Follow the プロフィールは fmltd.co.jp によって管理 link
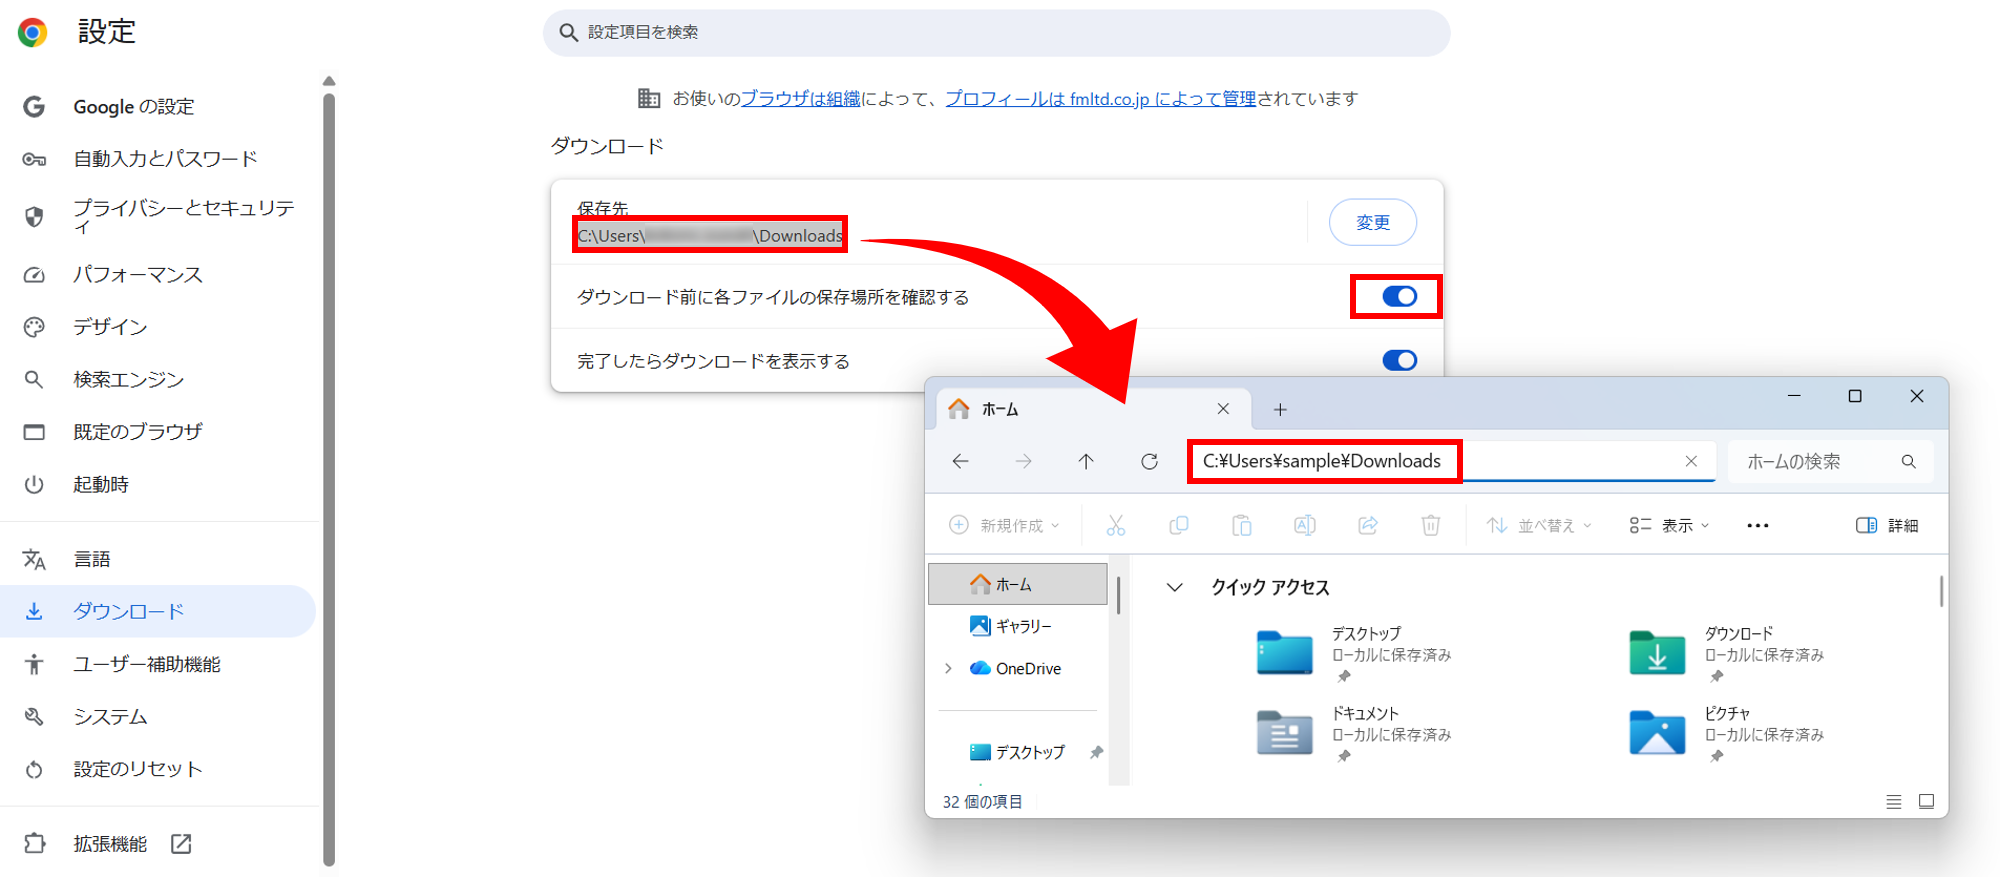Image resolution: width=2000 pixels, height=877 pixels. [1100, 98]
